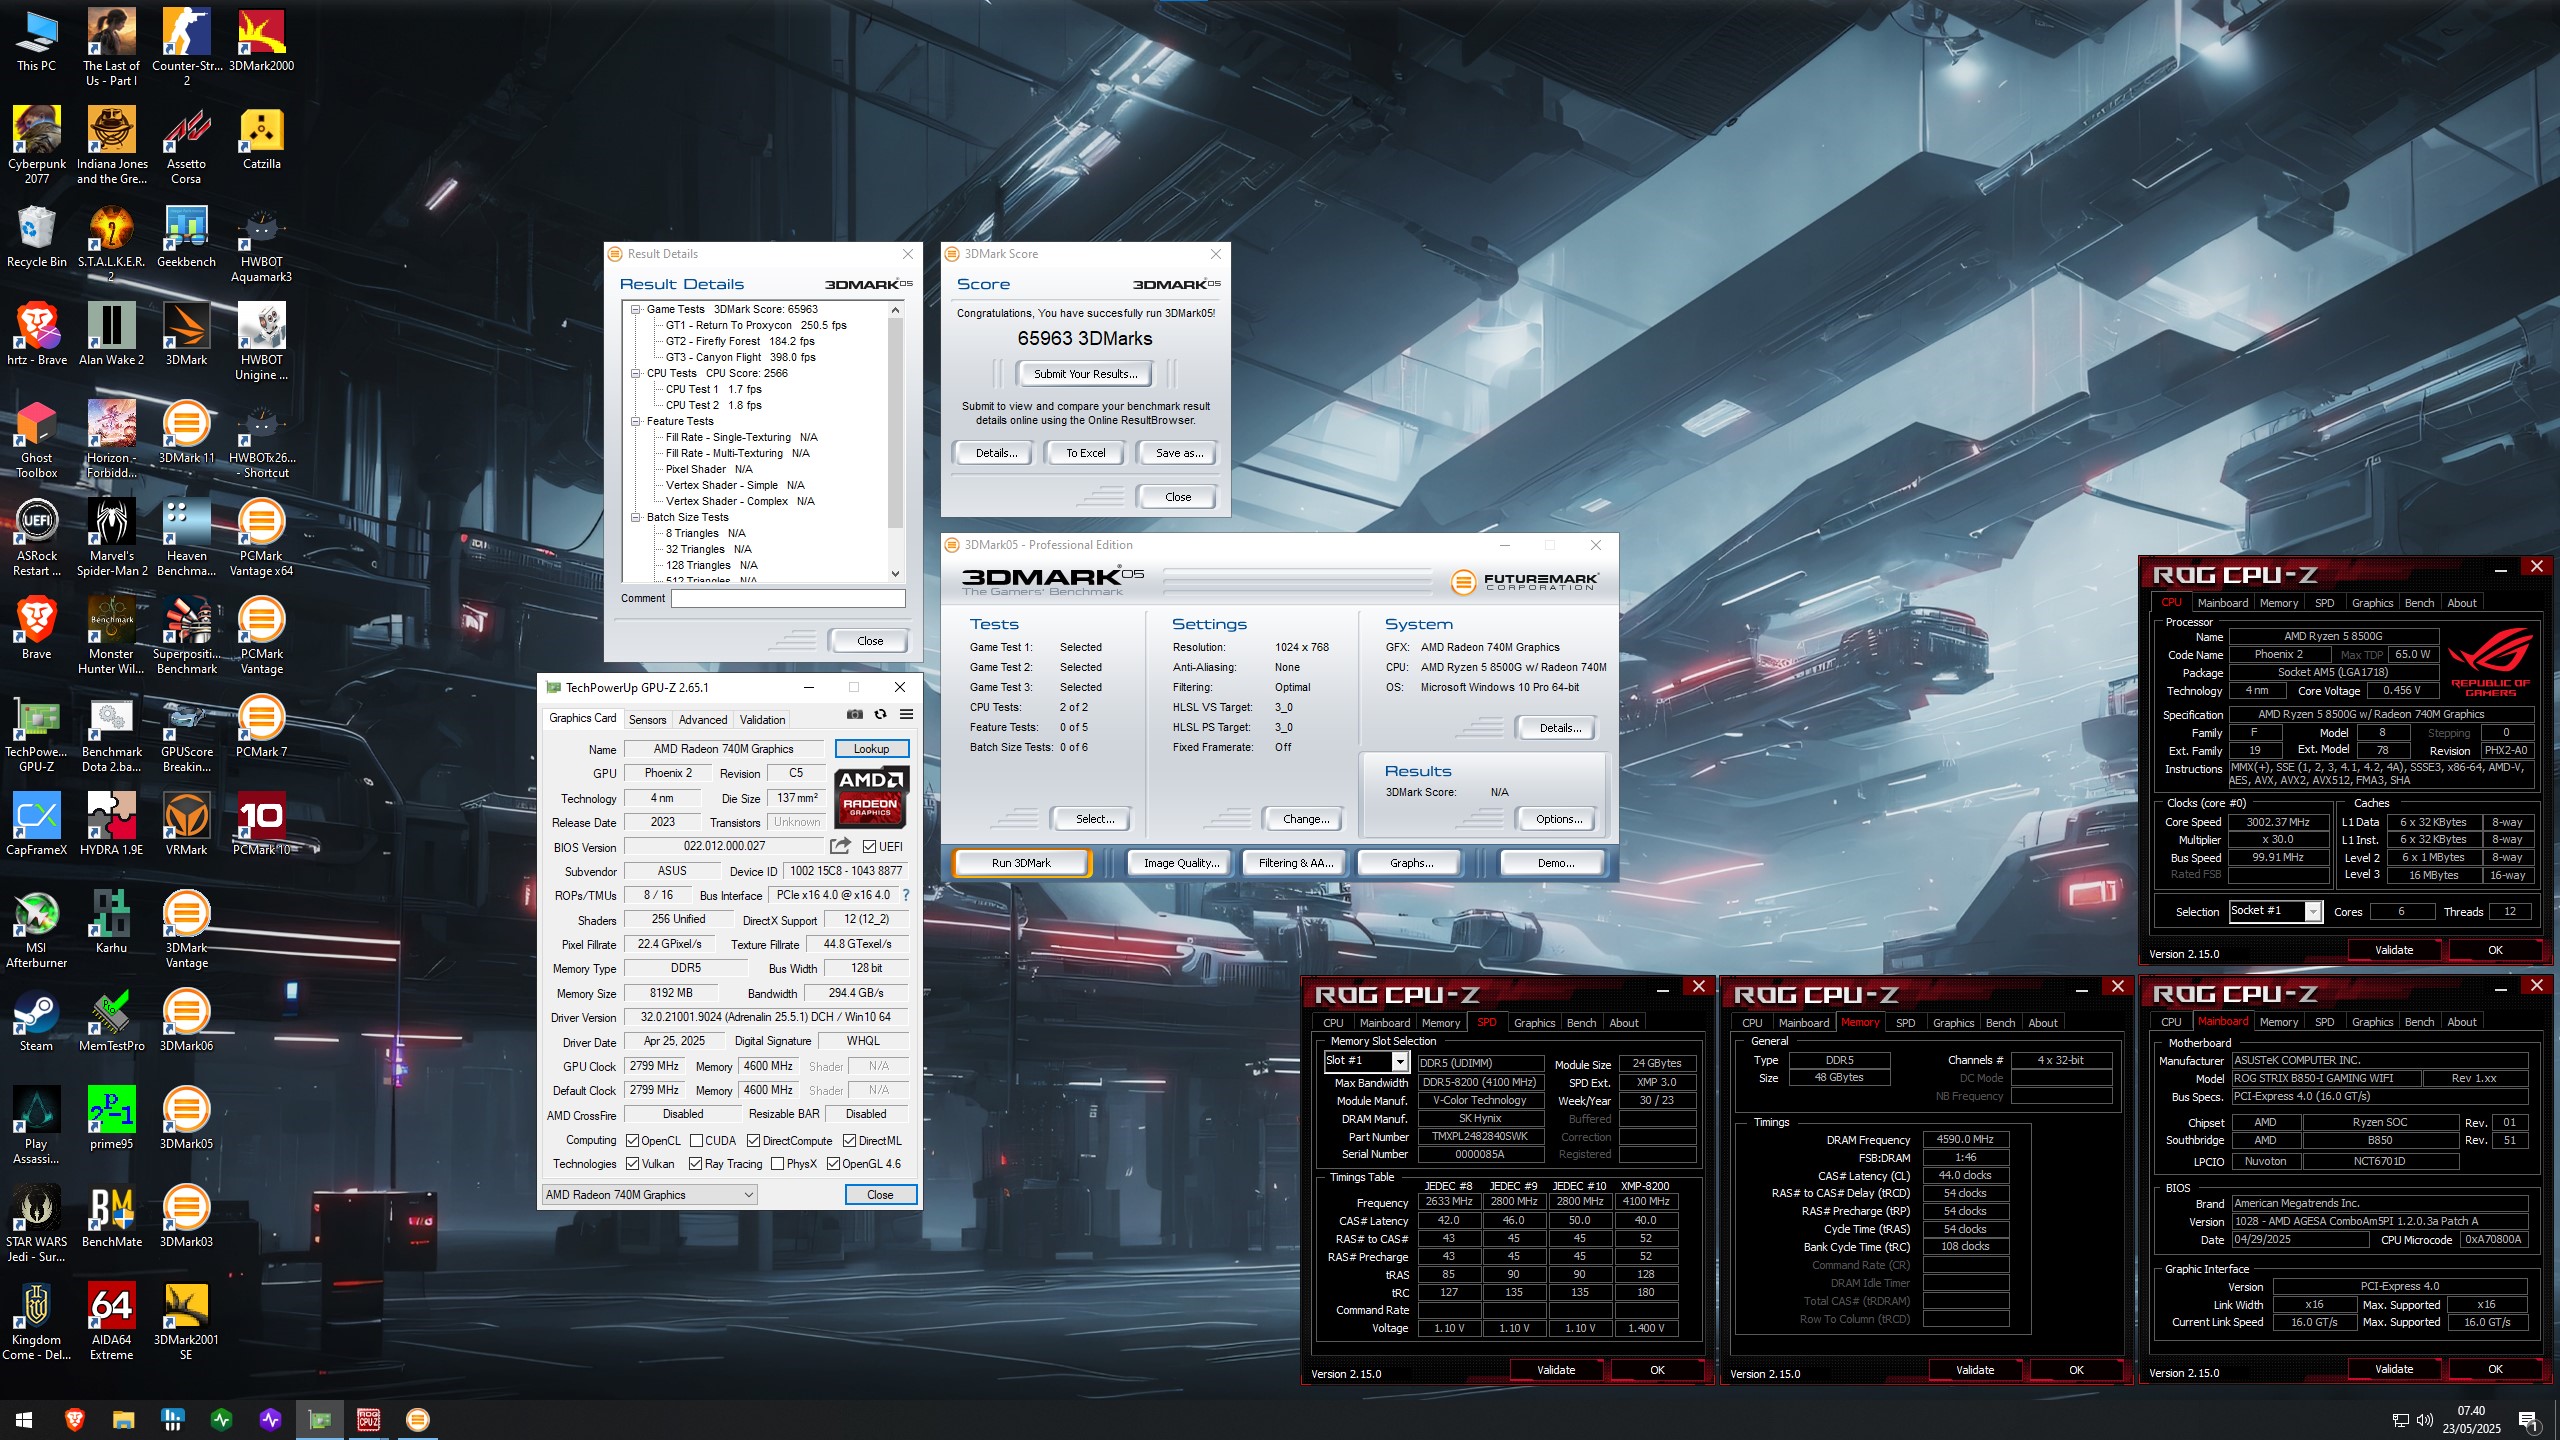Click Brave browser taskbar icon

[x=74, y=1419]
